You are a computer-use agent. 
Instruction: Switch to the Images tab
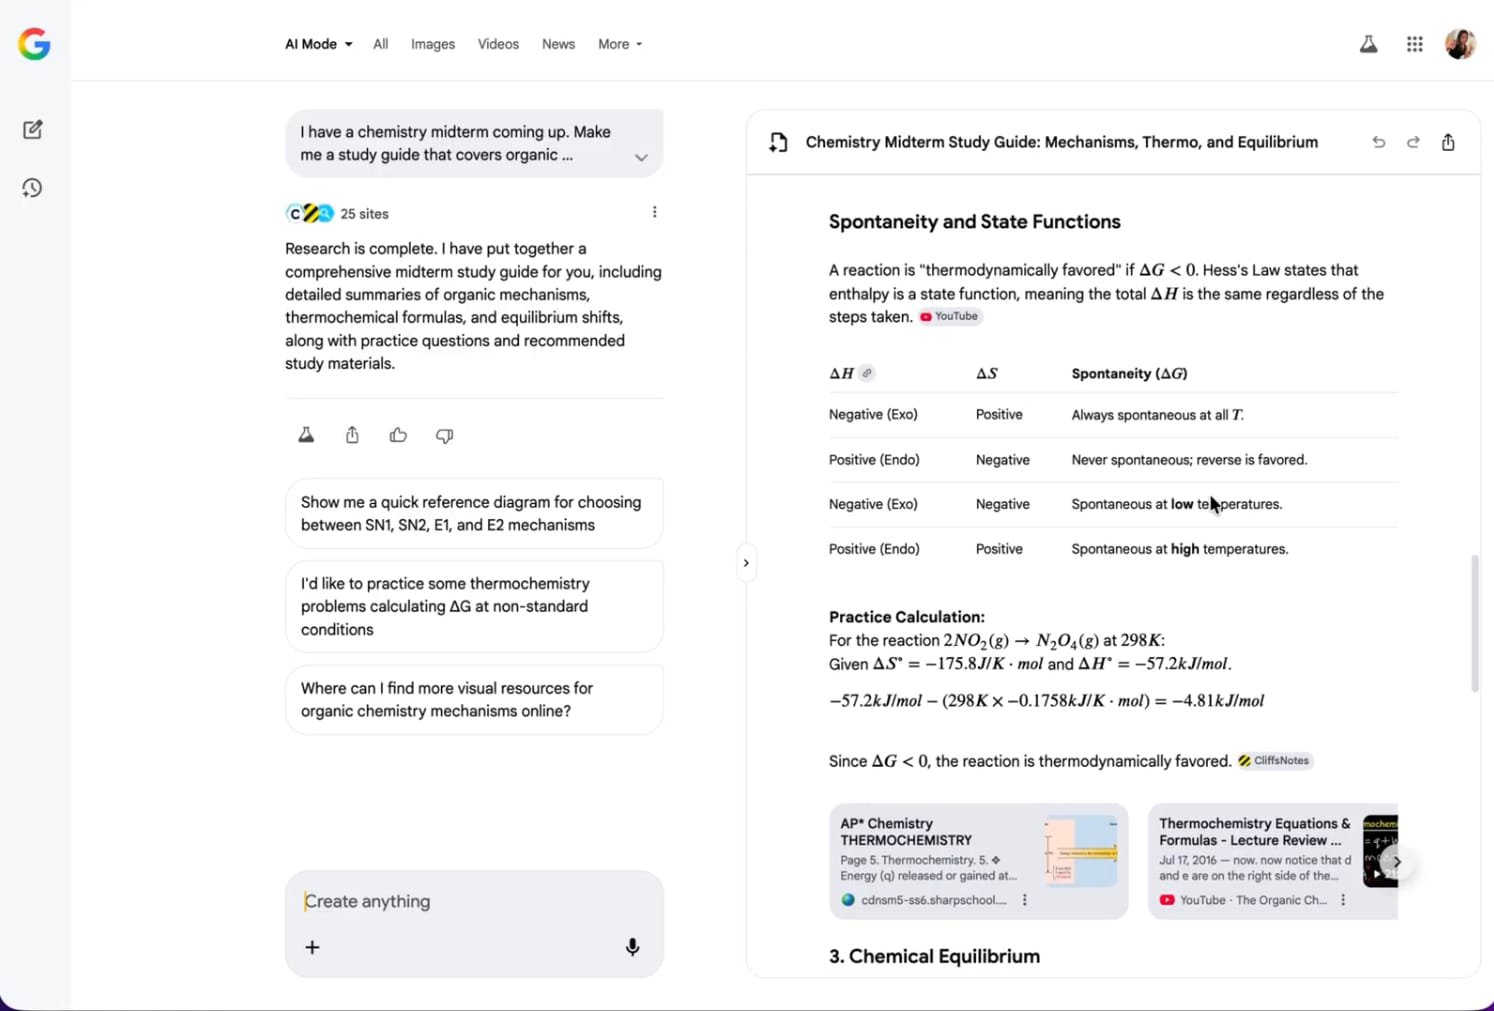(432, 44)
